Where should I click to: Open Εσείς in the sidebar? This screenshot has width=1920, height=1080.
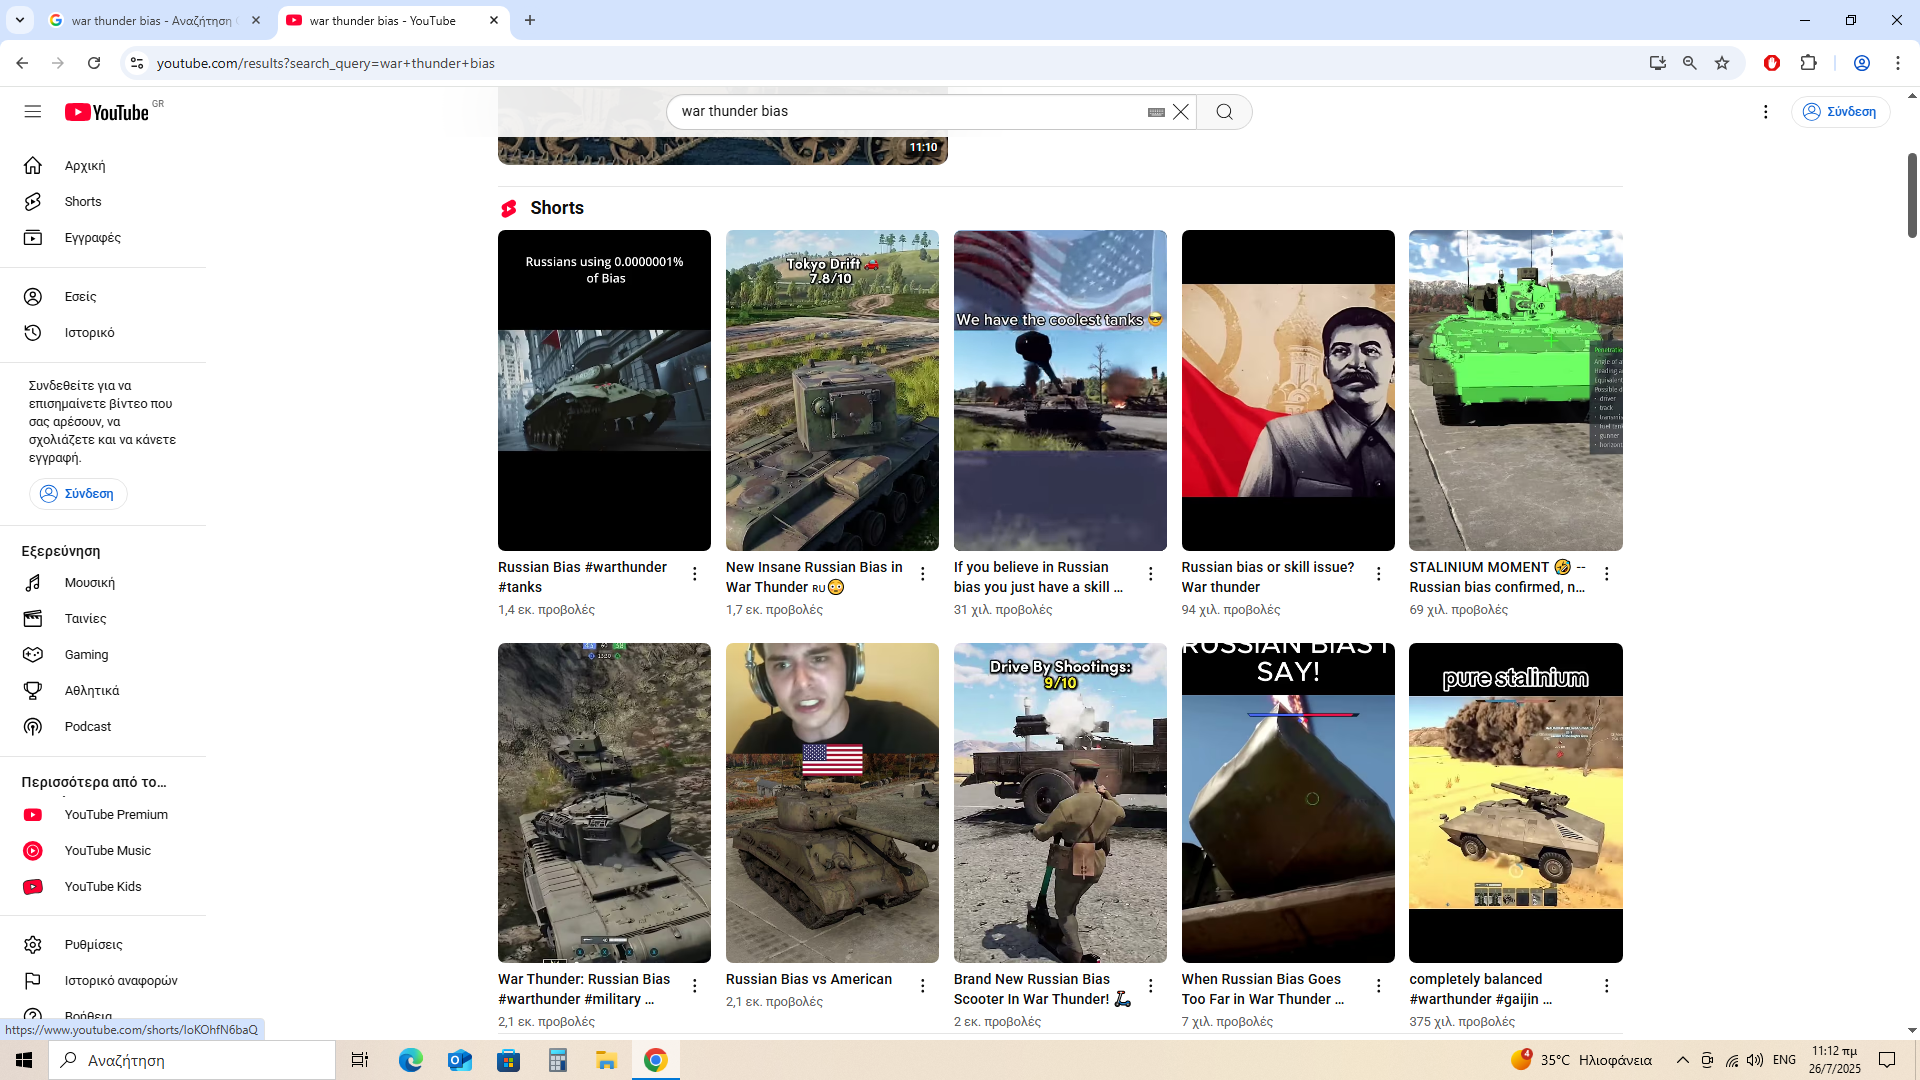(x=103, y=297)
